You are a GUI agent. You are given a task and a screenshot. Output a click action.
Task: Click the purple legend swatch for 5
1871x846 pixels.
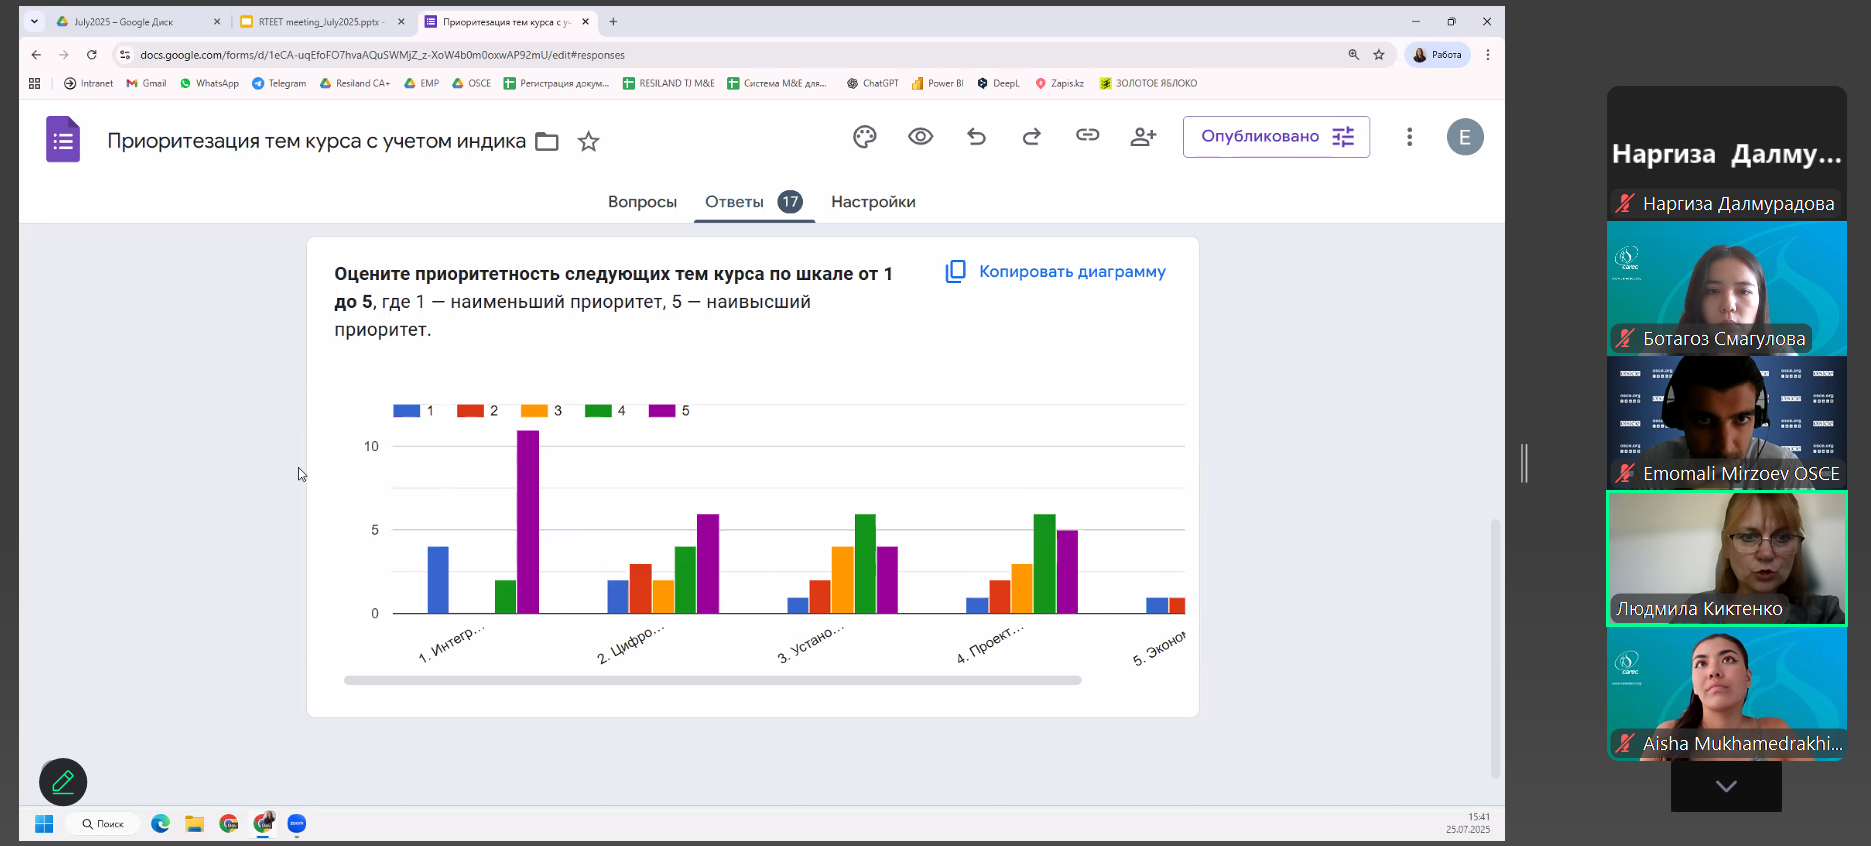[662, 411]
